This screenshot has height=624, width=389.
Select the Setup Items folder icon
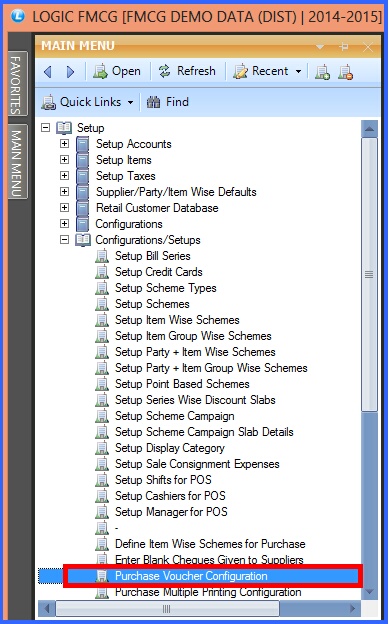83,160
